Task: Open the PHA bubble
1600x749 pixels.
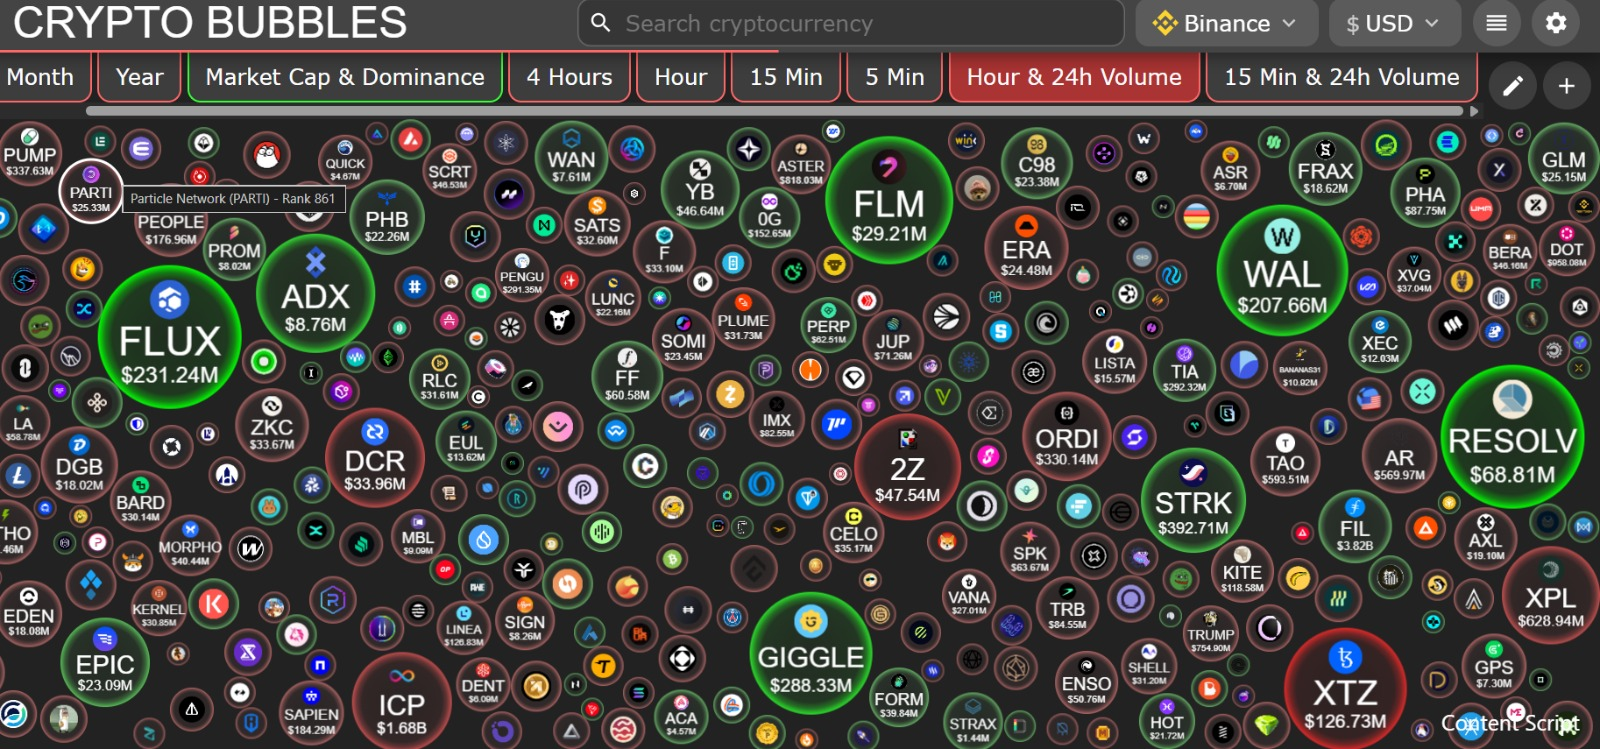Action: click(x=1425, y=192)
